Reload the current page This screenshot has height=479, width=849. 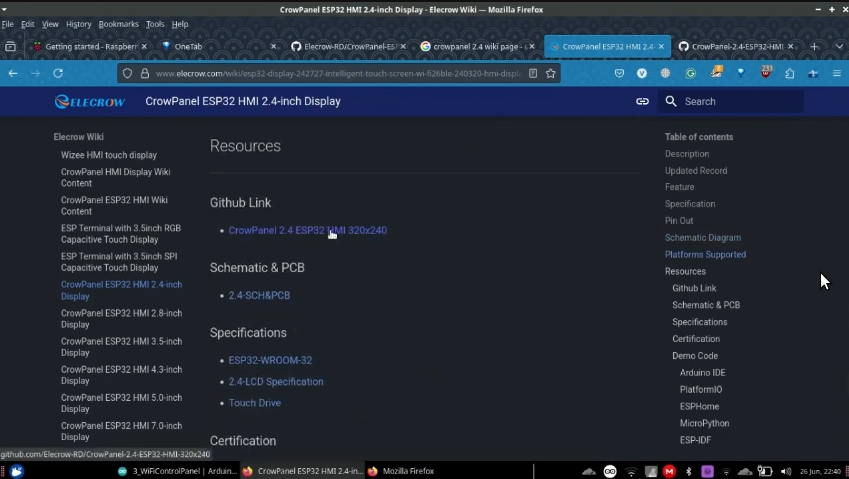tap(58, 73)
